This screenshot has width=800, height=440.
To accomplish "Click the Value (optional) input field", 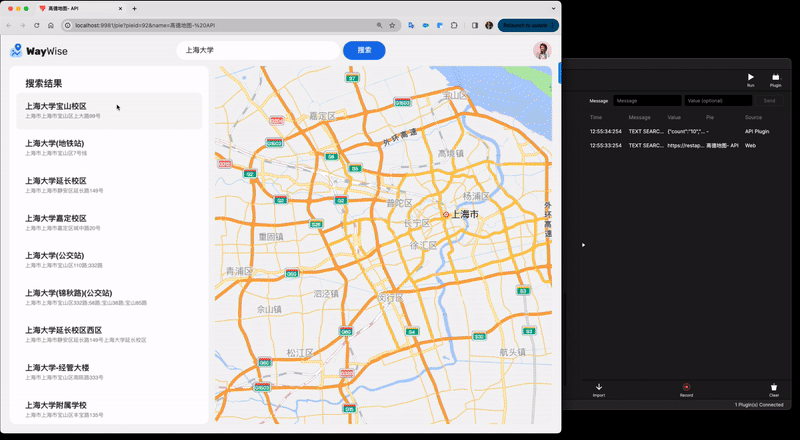I will pos(717,100).
